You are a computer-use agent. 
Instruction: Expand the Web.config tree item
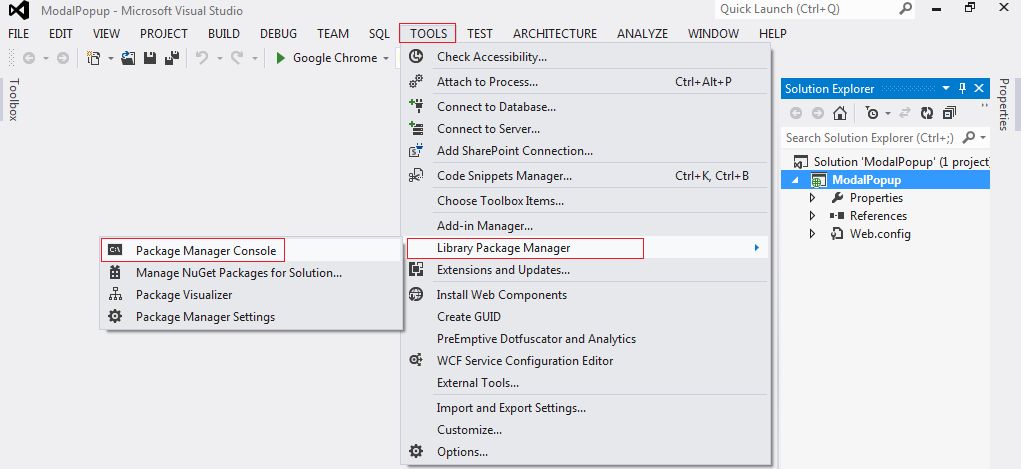pyautogui.click(x=812, y=234)
